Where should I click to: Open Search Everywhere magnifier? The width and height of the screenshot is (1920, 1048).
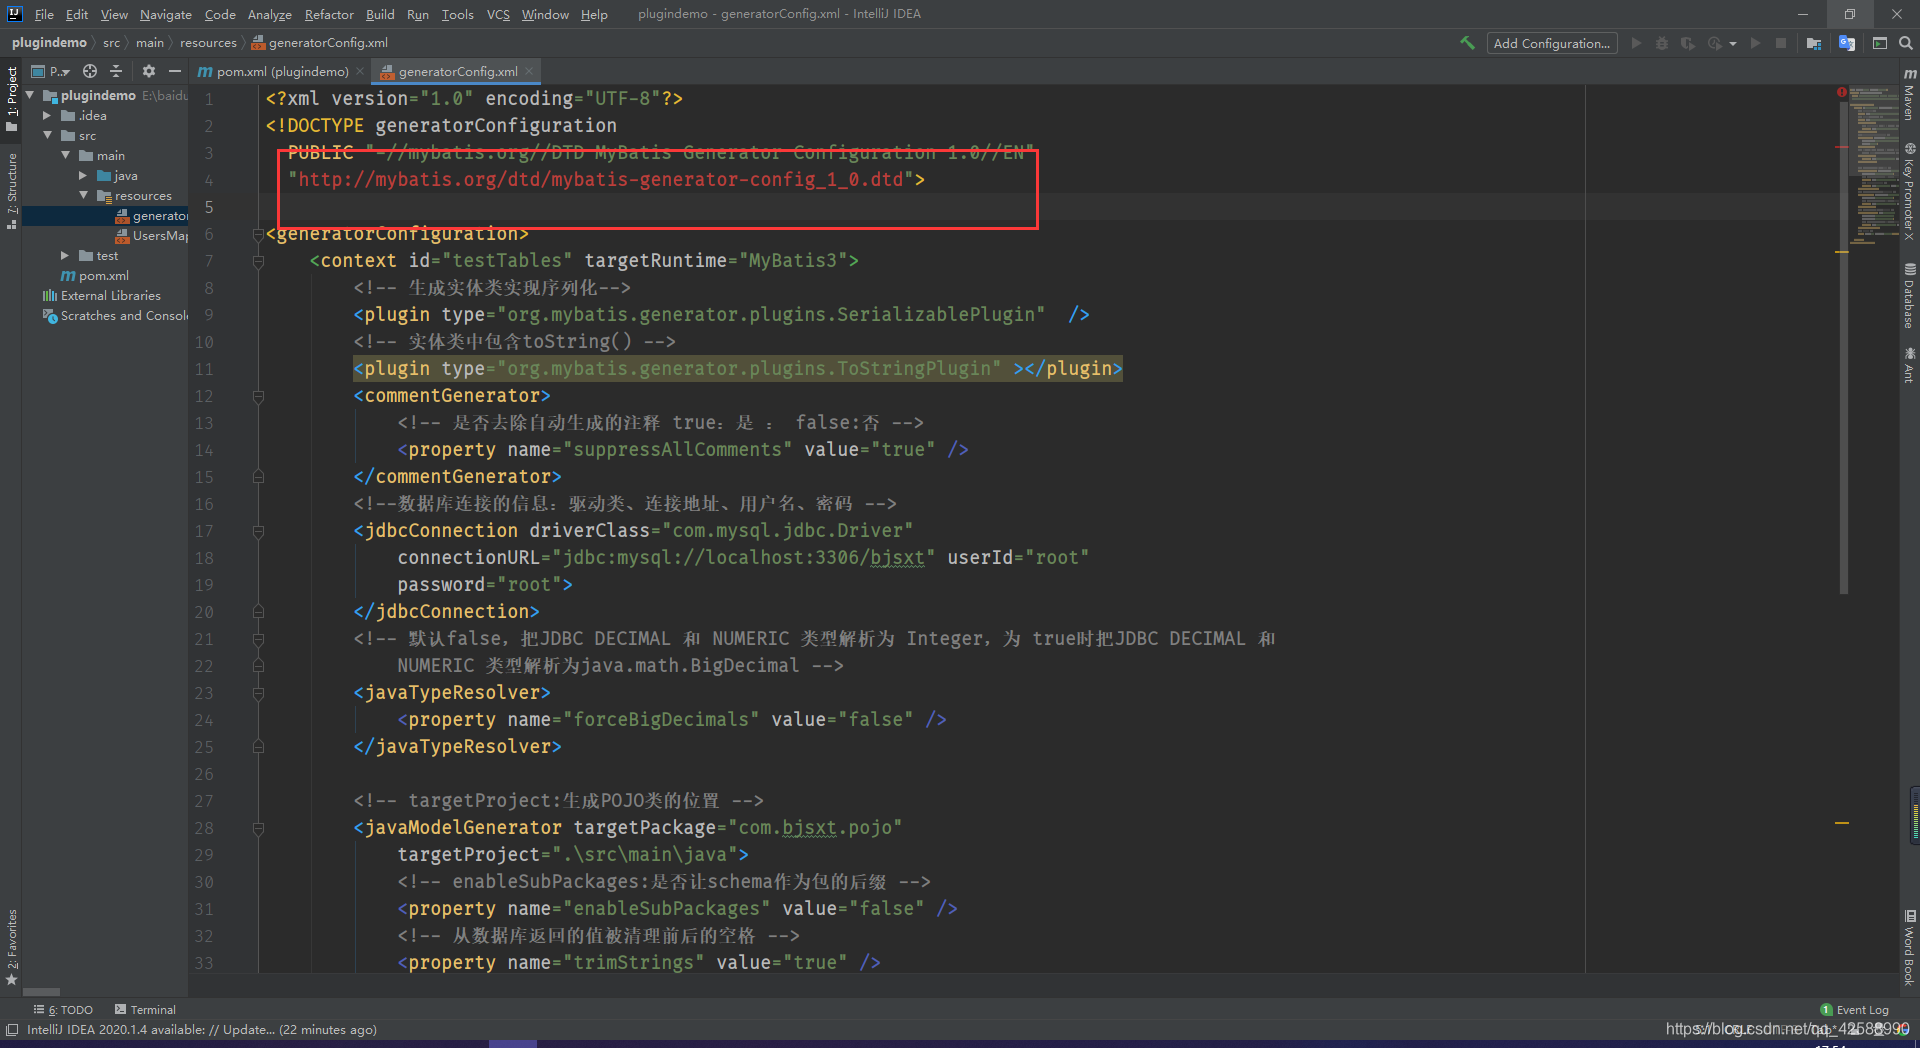pyautogui.click(x=1906, y=43)
